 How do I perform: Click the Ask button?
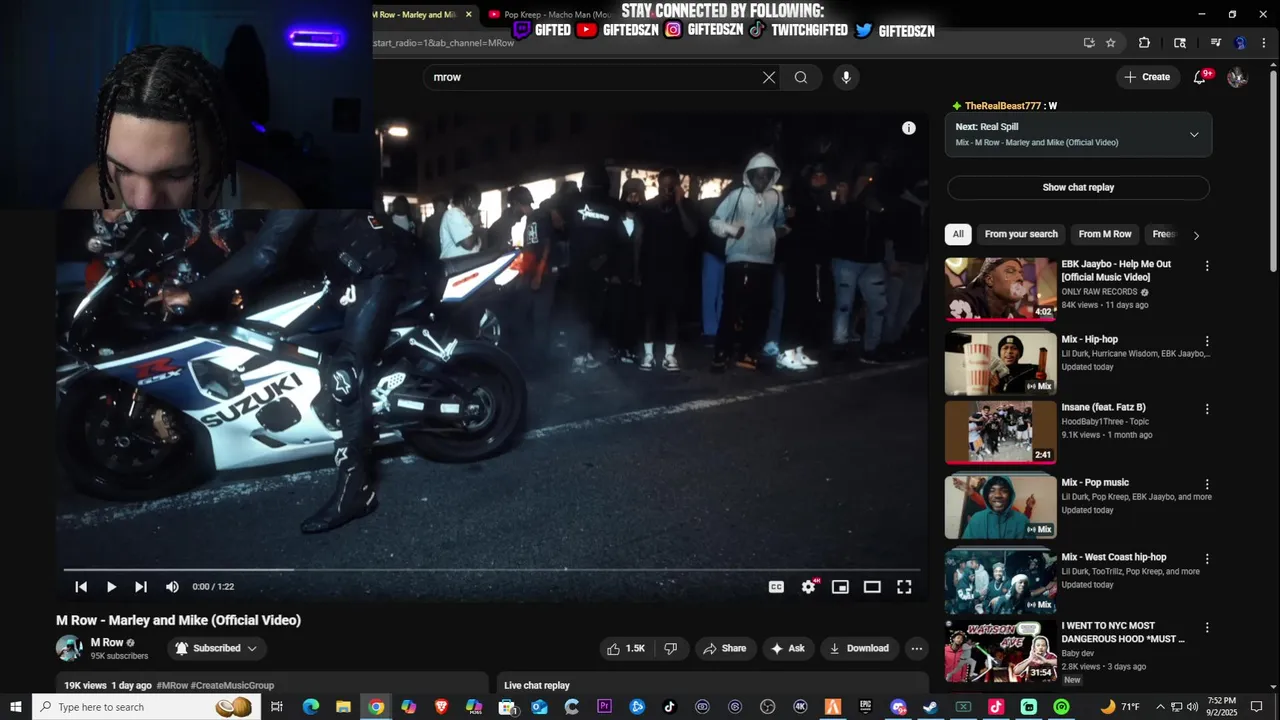(x=788, y=648)
